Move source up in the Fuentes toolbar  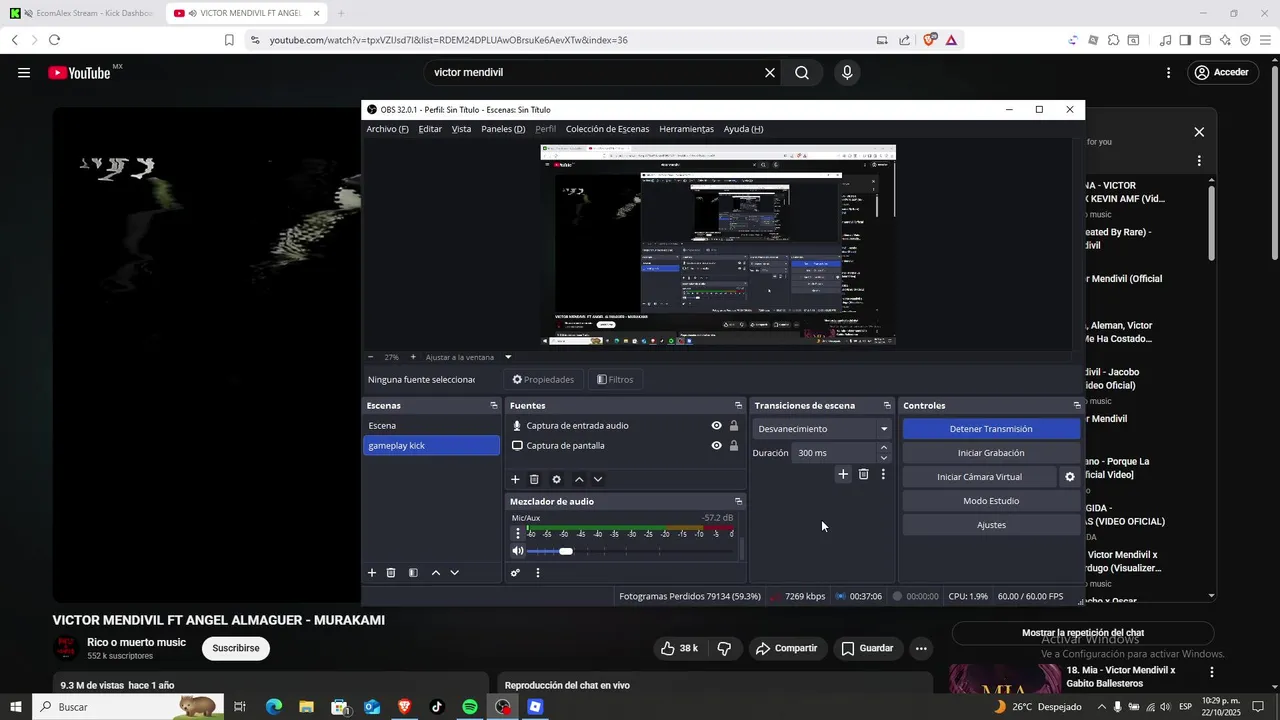(x=579, y=480)
